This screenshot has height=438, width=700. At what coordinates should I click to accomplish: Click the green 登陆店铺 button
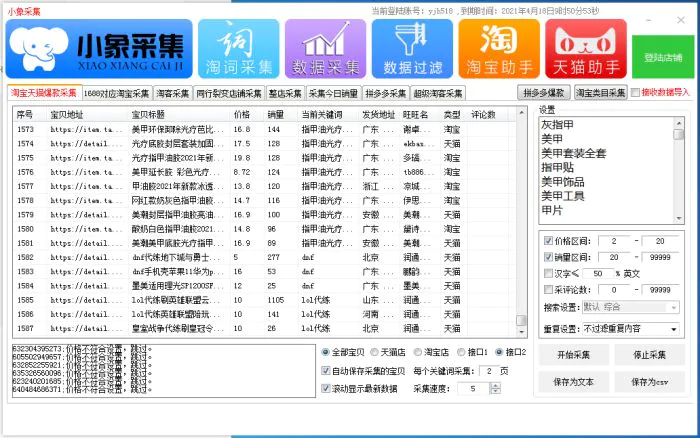(663, 58)
